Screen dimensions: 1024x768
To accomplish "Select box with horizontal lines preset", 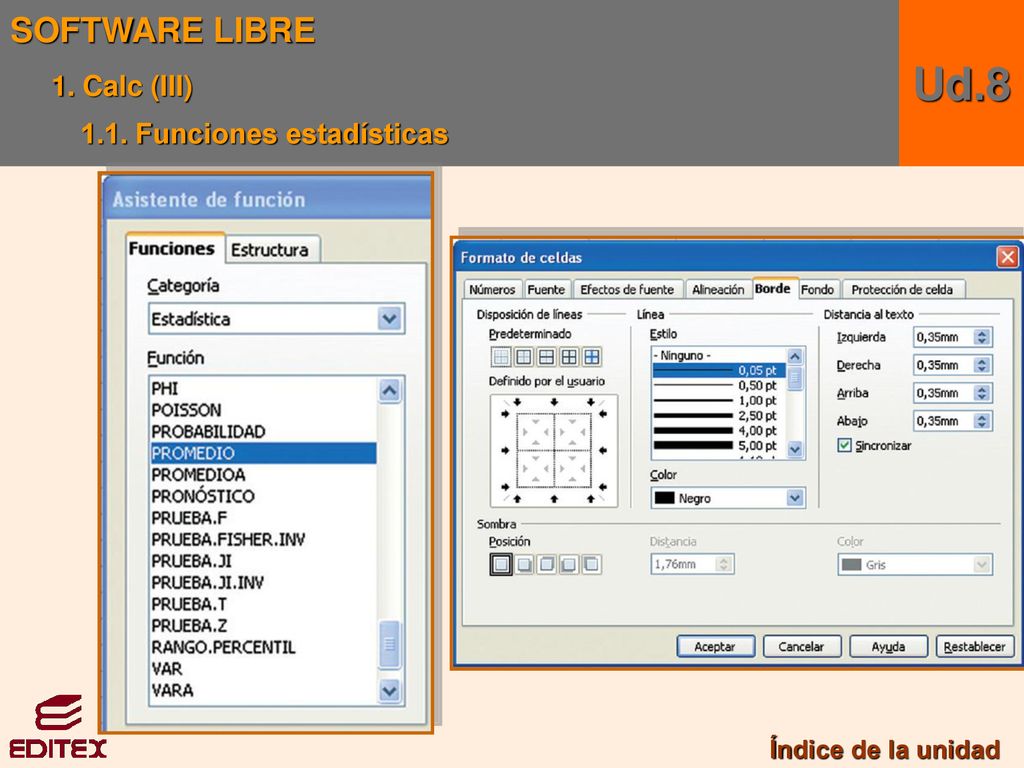I will (547, 357).
